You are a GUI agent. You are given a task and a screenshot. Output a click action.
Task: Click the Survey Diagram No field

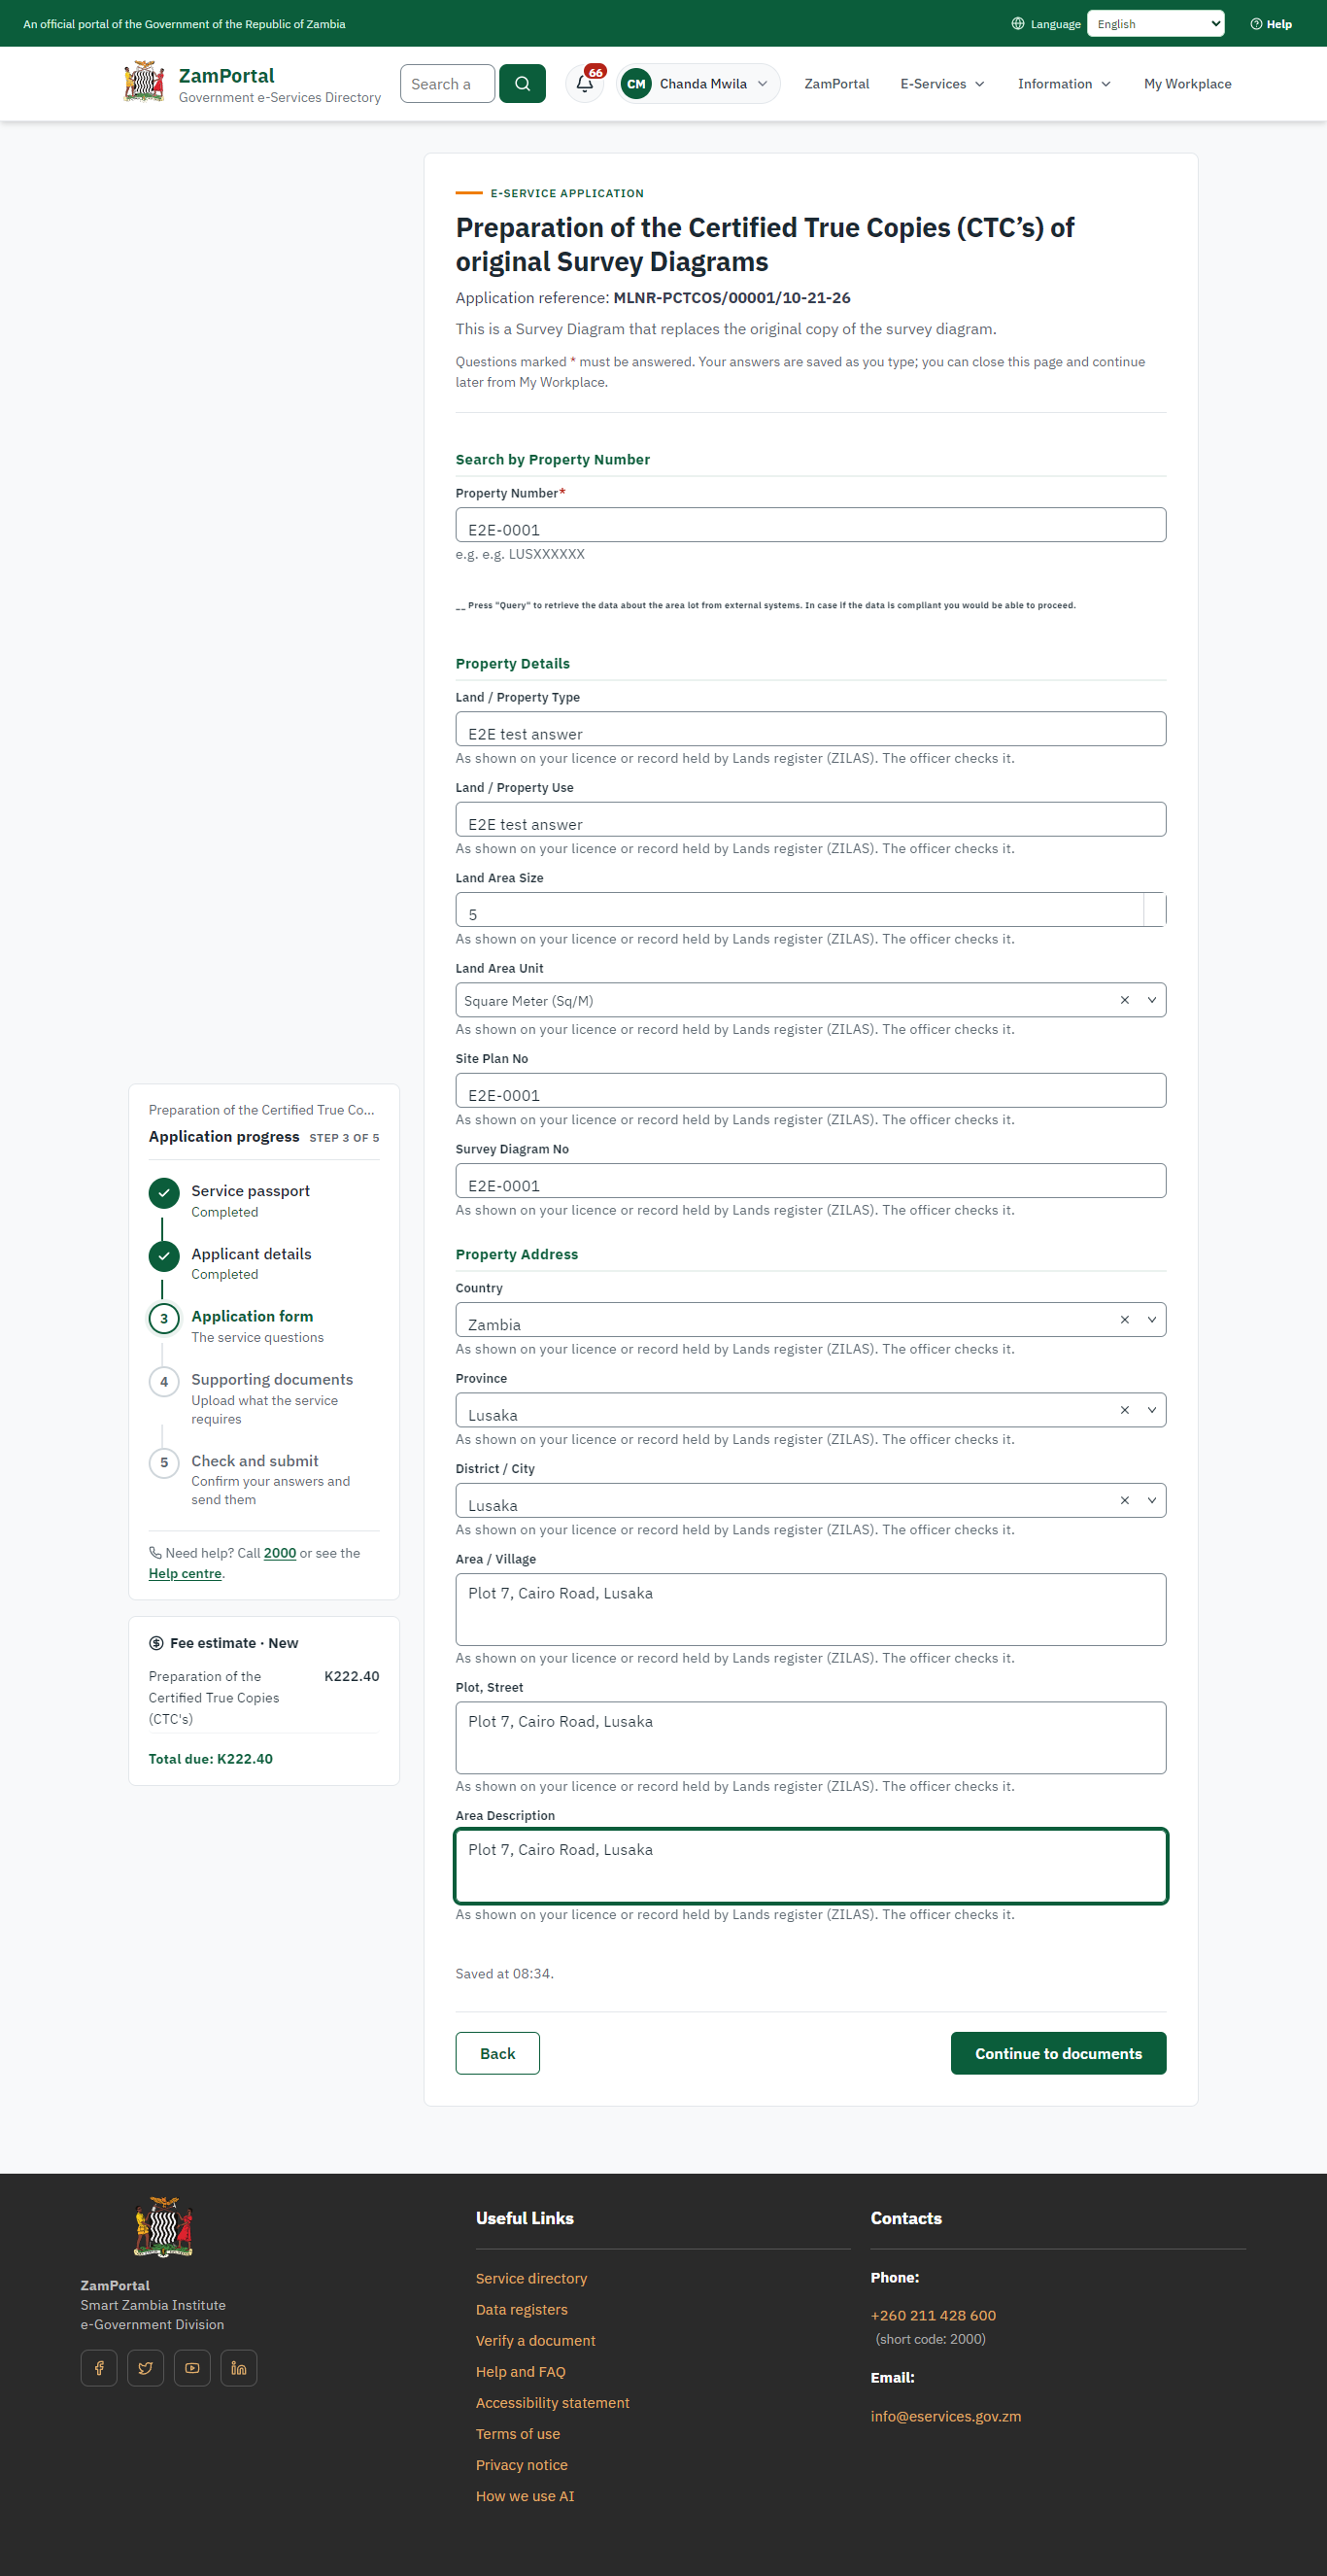[811, 1181]
